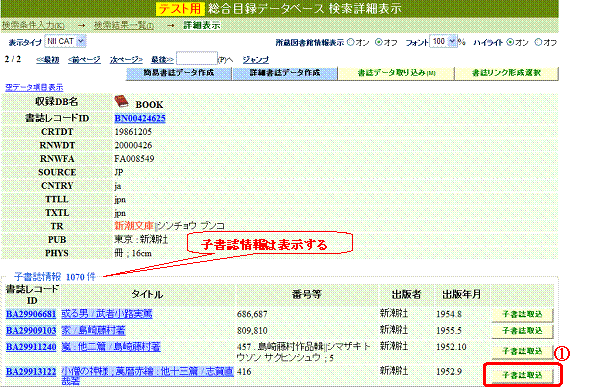
Task: Select the CRTDT value 19861205
Action: [133, 132]
